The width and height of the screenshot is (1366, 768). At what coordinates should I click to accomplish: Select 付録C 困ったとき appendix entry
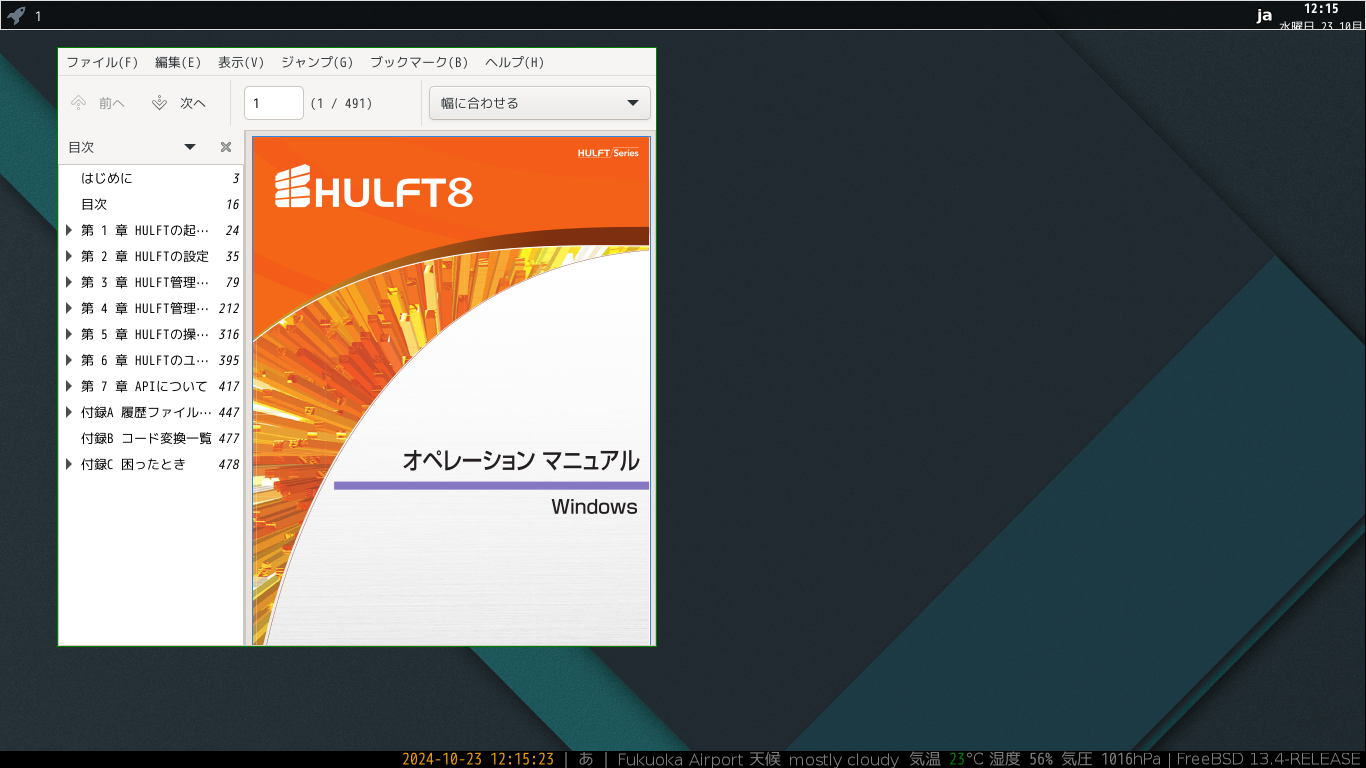click(151, 464)
